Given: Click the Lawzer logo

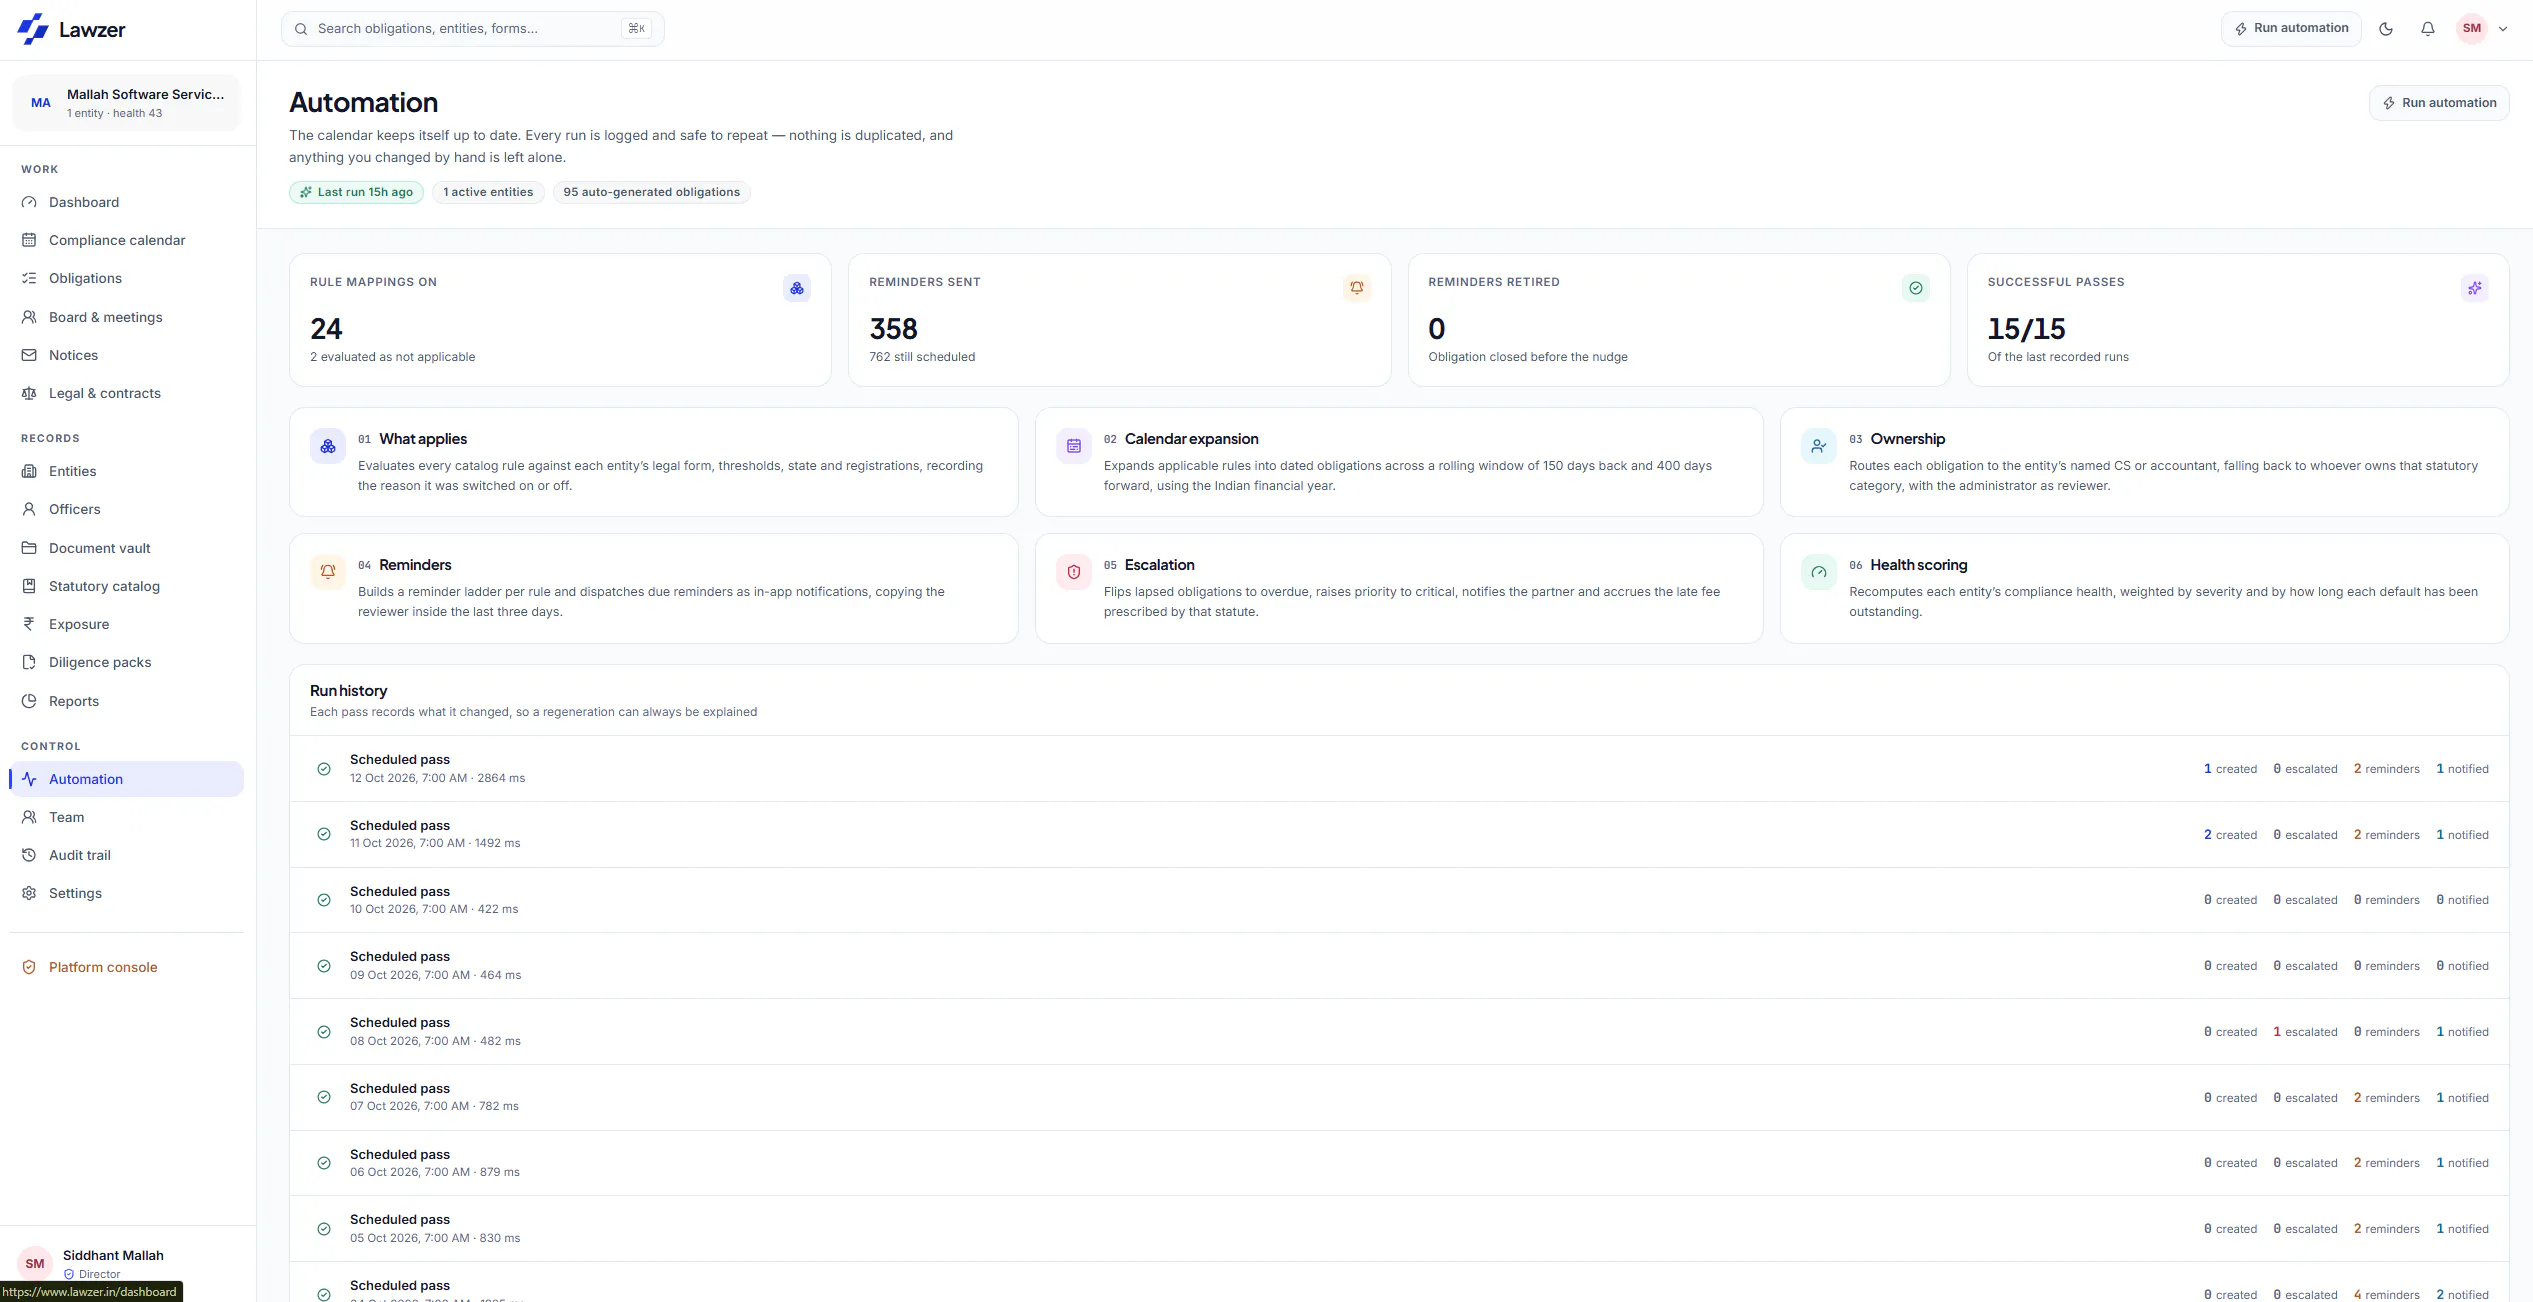Looking at the screenshot, I should 72,30.
